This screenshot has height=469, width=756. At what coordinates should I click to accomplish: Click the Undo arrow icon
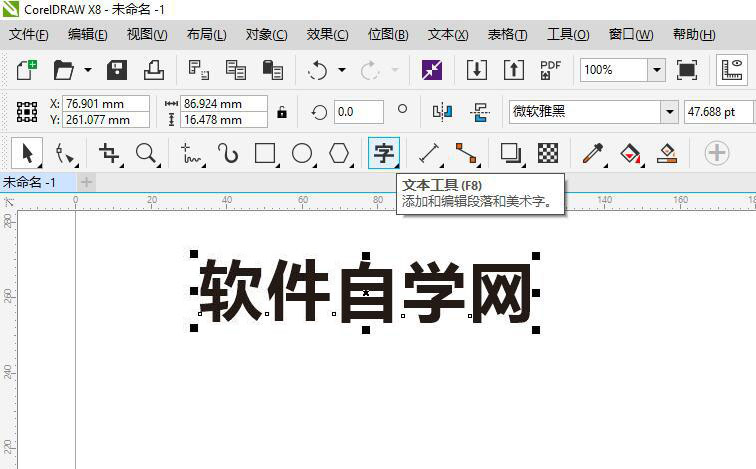click(x=317, y=70)
